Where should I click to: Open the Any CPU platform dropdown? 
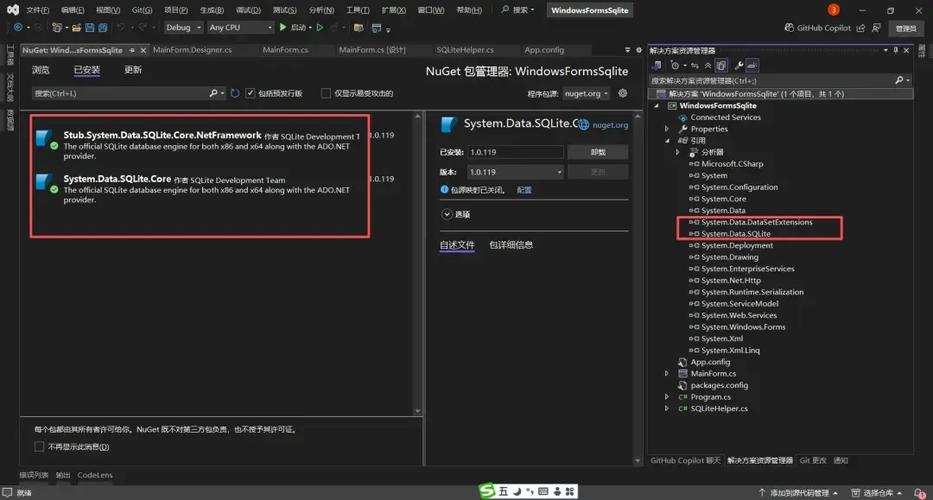coord(240,27)
